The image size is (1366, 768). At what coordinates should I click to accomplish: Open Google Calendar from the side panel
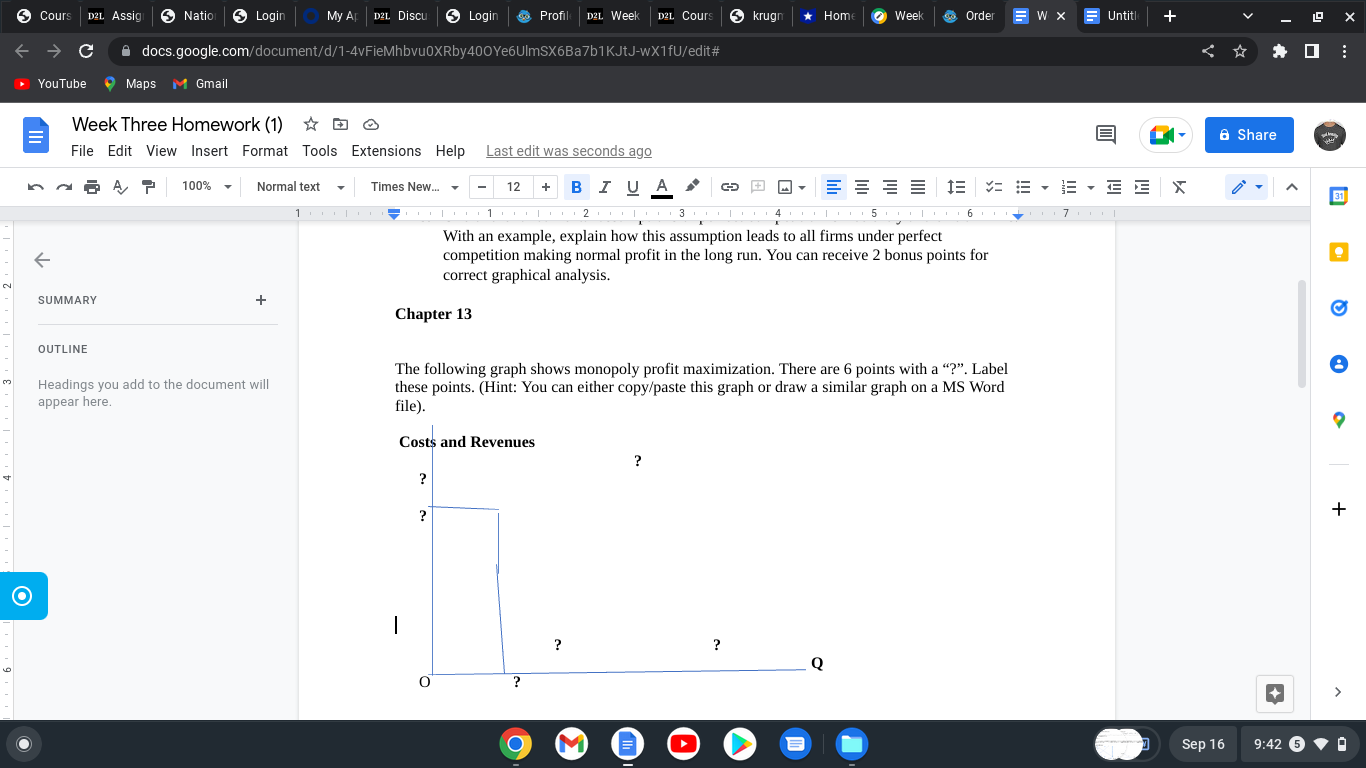click(x=1338, y=195)
